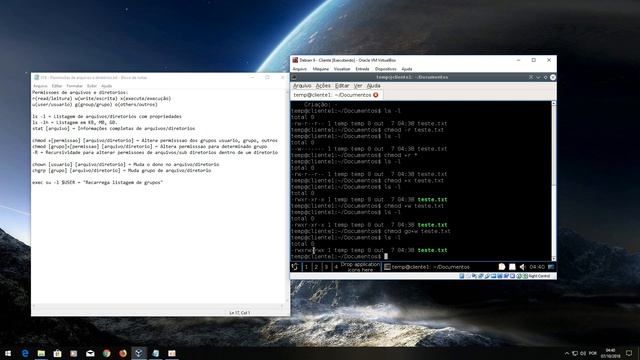Click the terminal vertical scrollbar
The height and width of the screenshot is (360, 640).
tap(554, 180)
